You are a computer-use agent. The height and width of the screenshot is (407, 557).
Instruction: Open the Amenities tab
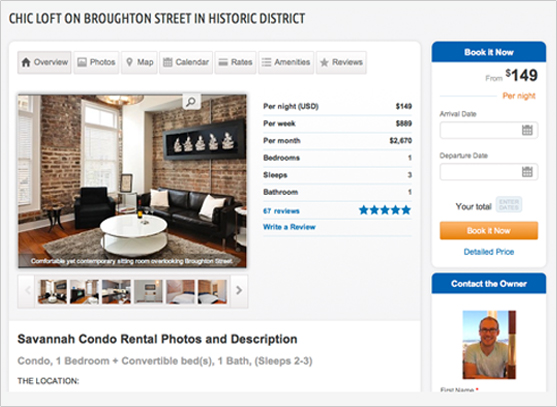pyautogui.click(x=286, y=63)
